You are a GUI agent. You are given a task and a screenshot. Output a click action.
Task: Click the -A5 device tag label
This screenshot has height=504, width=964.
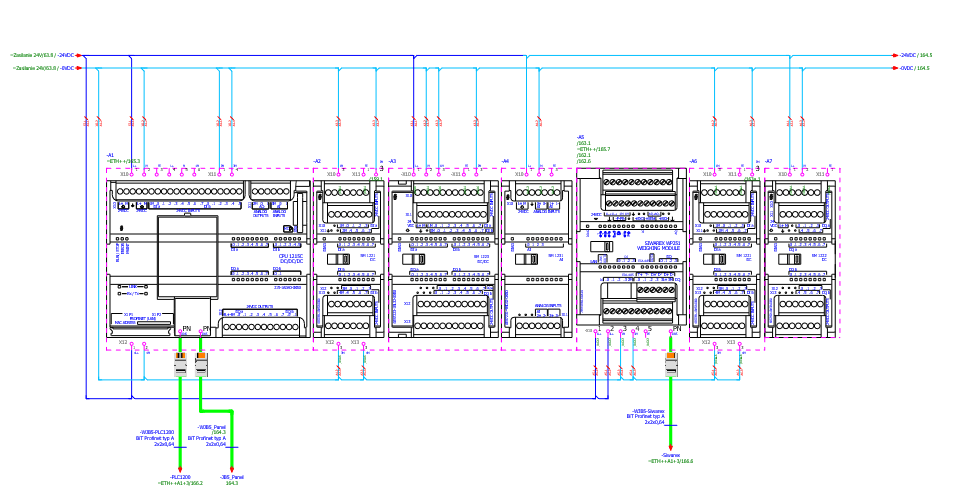(580, 137)
